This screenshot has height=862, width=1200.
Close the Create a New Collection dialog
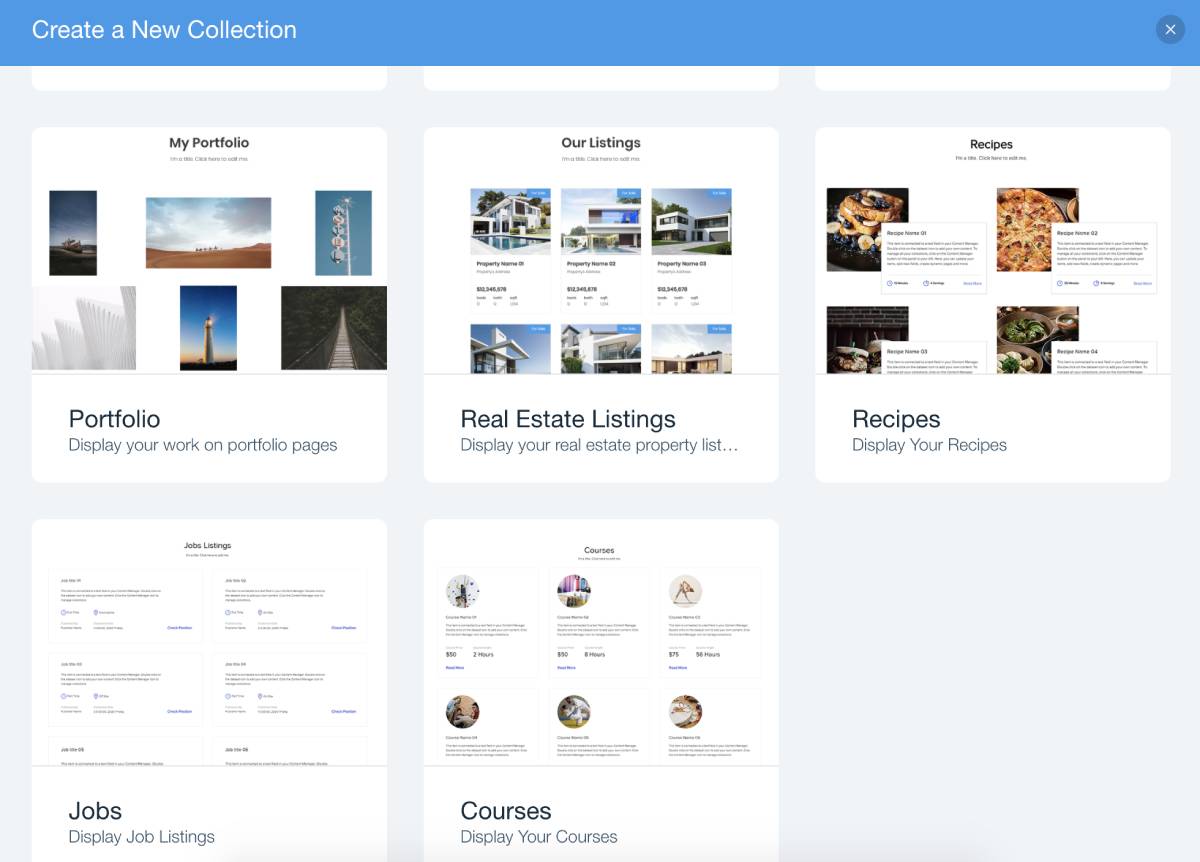pyautogui.click(x=1170, y=29)
